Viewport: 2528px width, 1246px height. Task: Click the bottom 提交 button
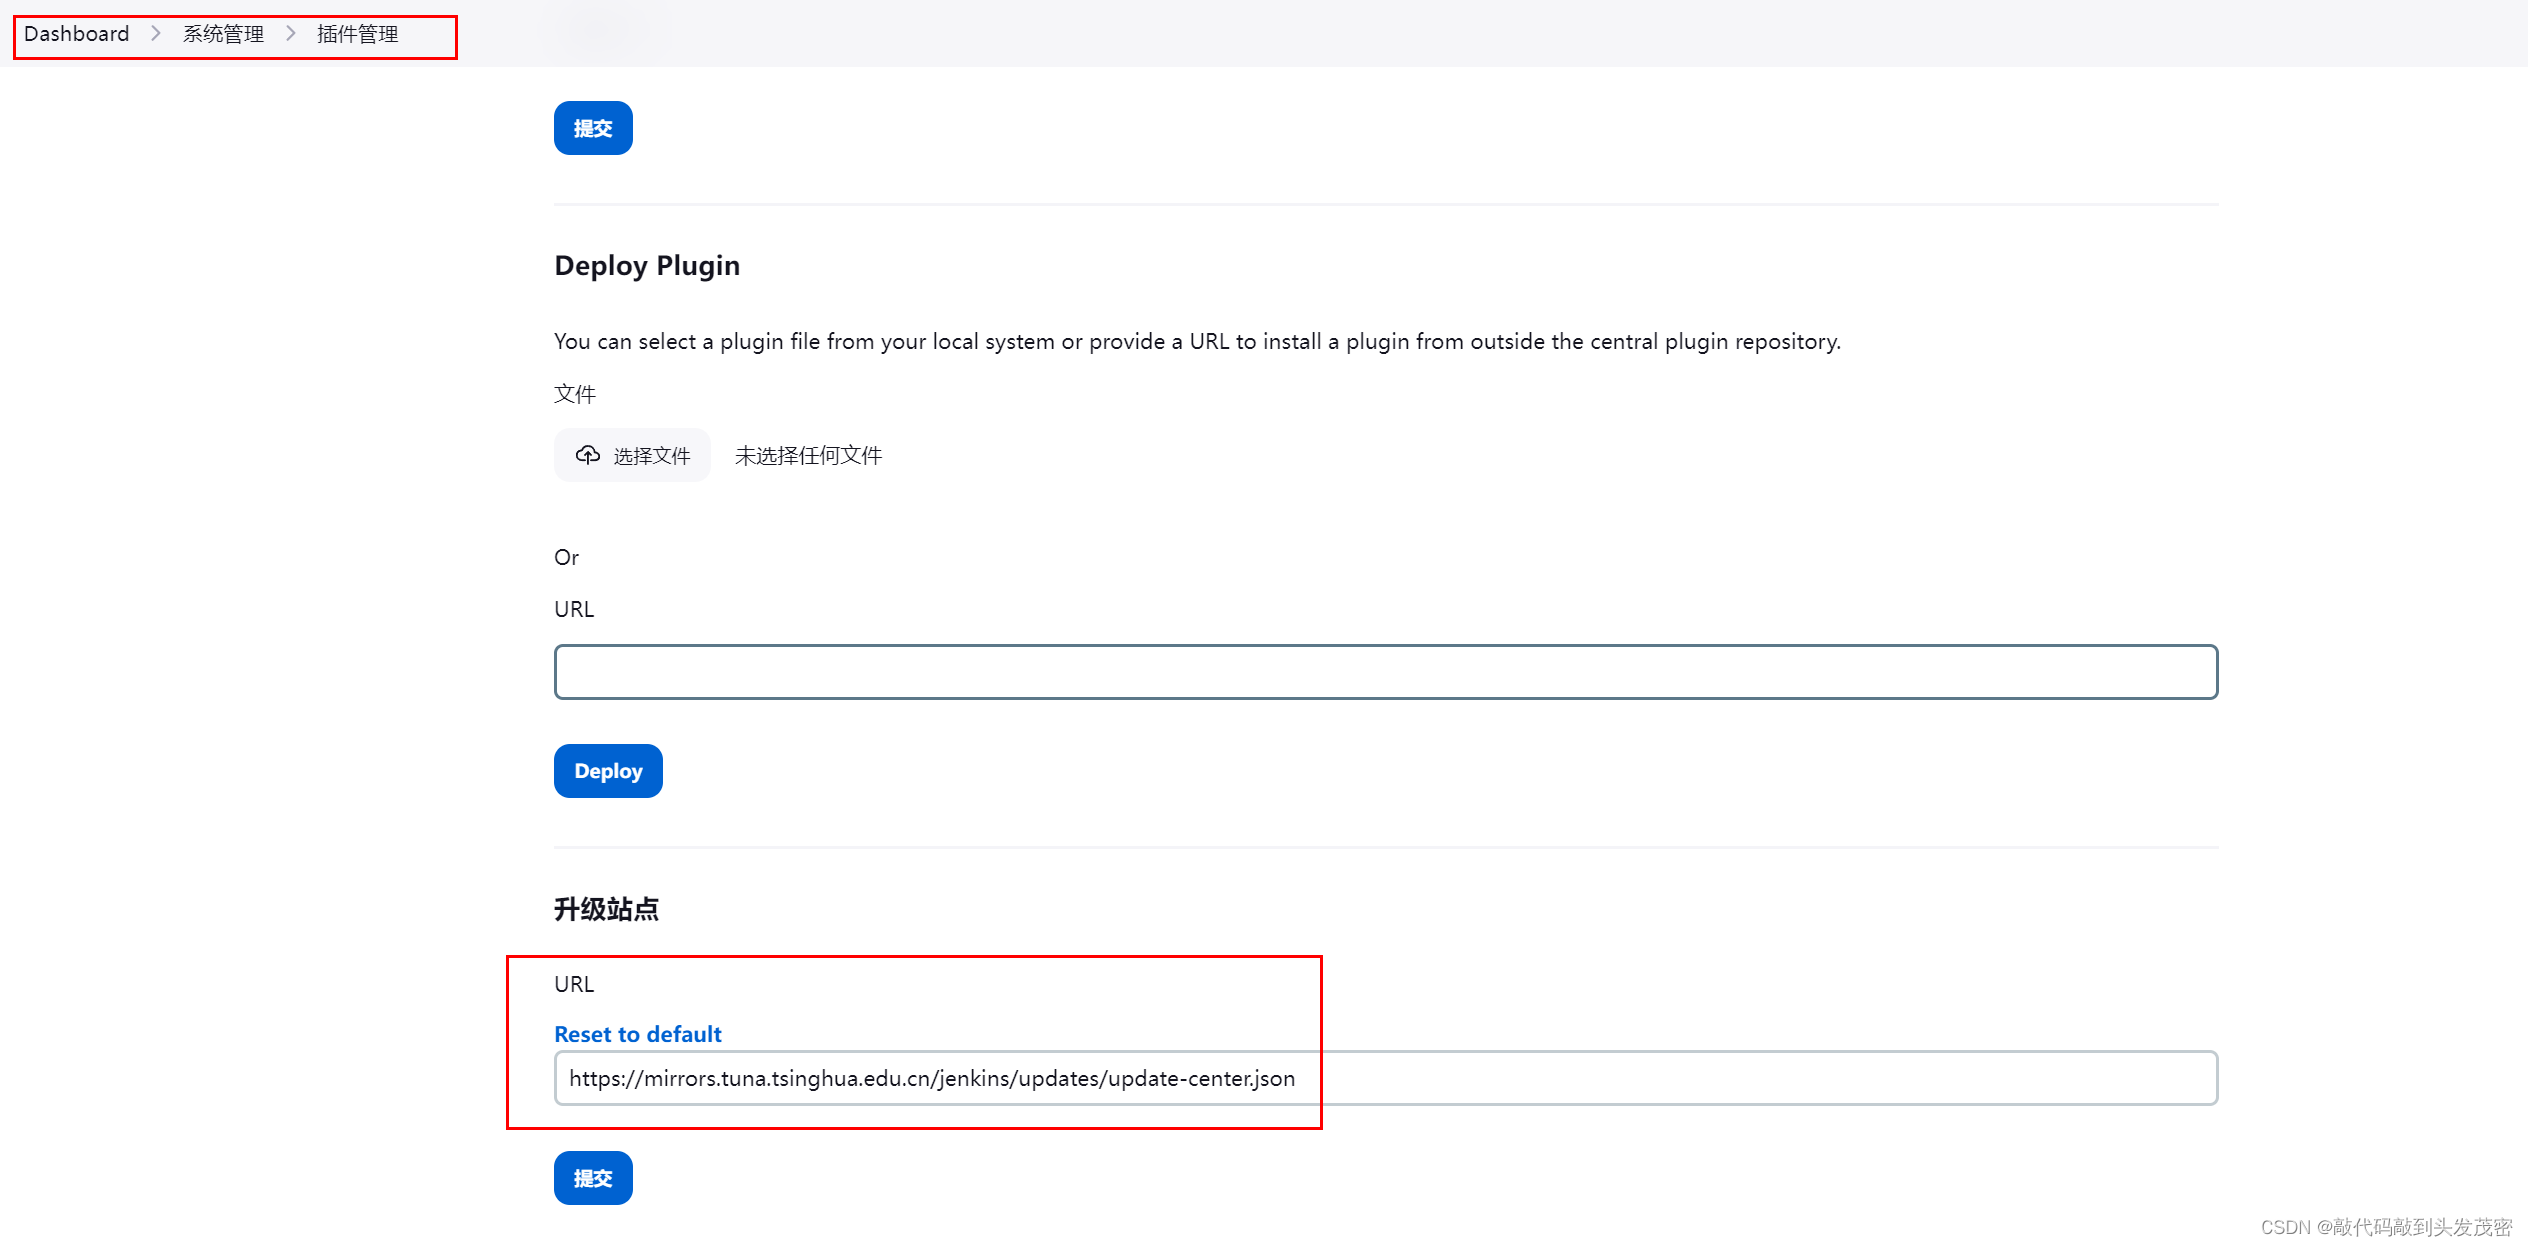coord(593,1178)
